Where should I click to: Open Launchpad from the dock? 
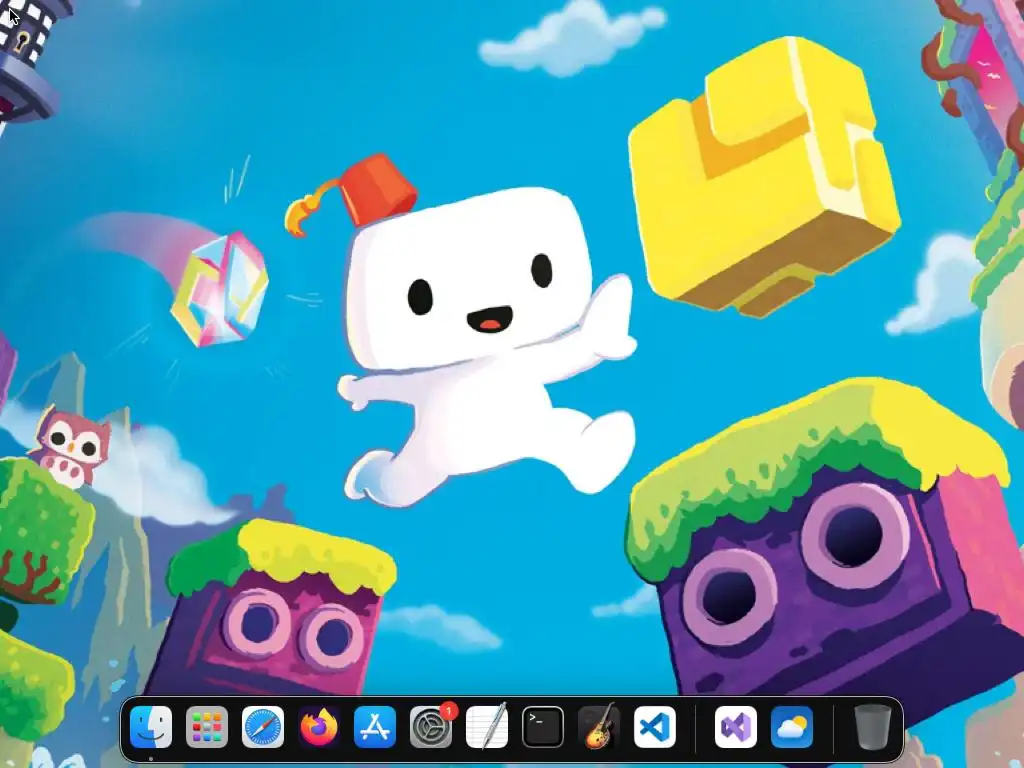[x=207, y=727]
